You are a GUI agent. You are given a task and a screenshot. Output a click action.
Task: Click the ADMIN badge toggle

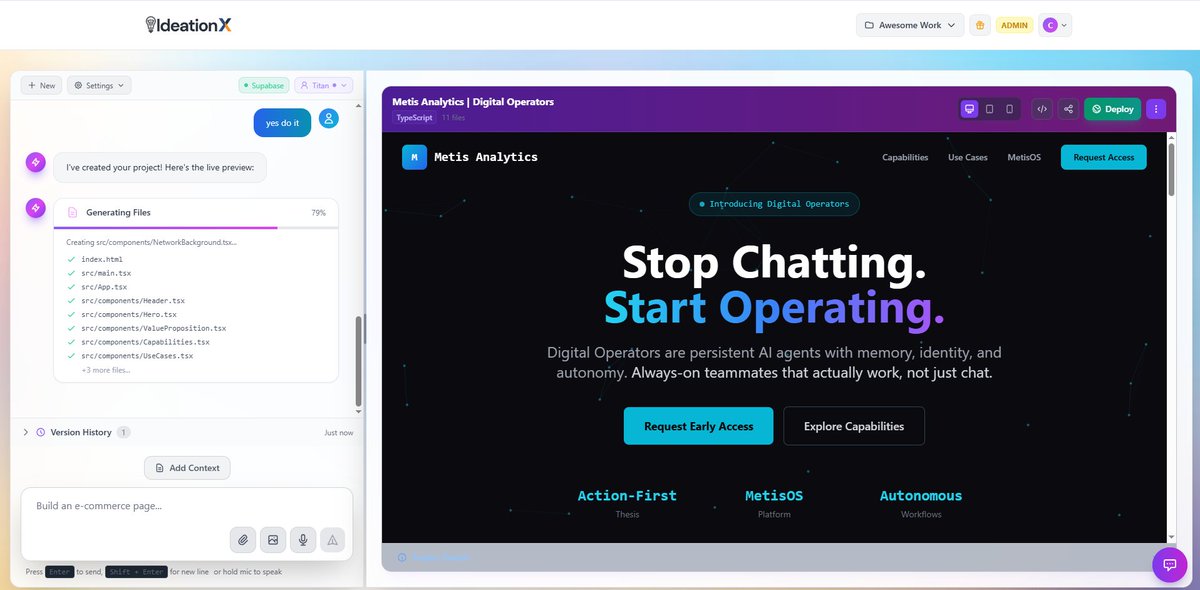pos(1014,23)
